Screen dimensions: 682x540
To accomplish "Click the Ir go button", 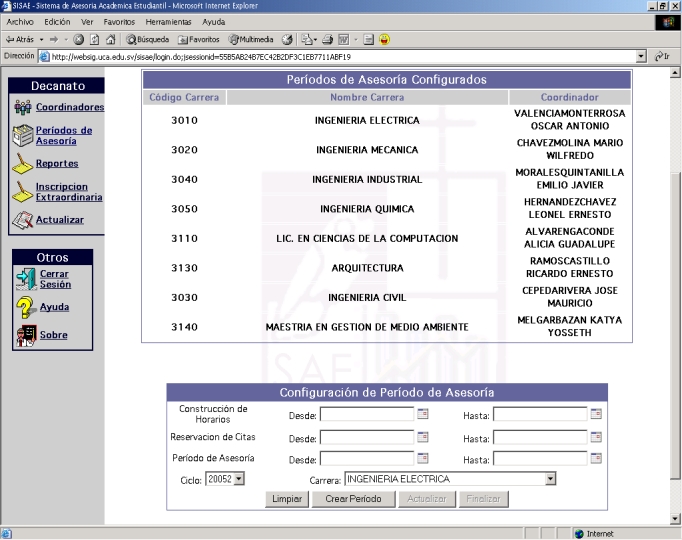I will pos(663,57).
